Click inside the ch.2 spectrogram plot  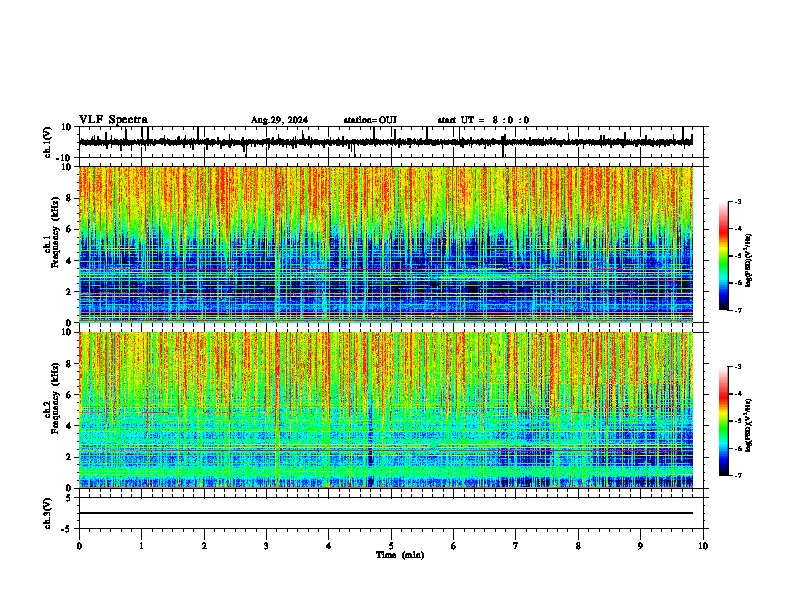385,410
